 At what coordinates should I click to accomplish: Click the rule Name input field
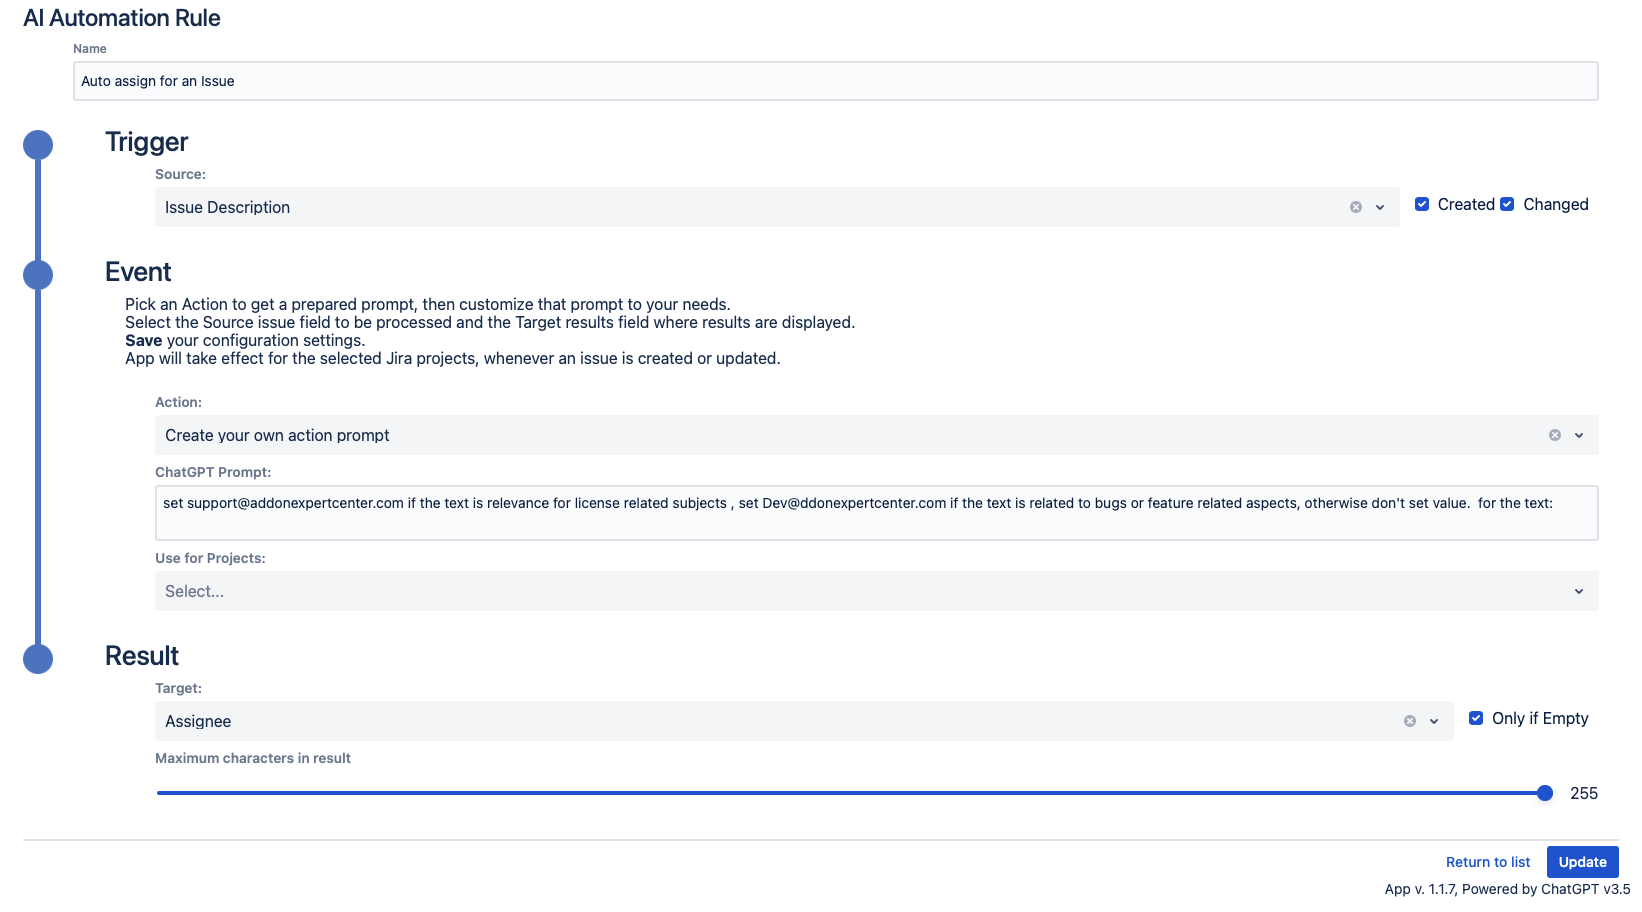835,81
